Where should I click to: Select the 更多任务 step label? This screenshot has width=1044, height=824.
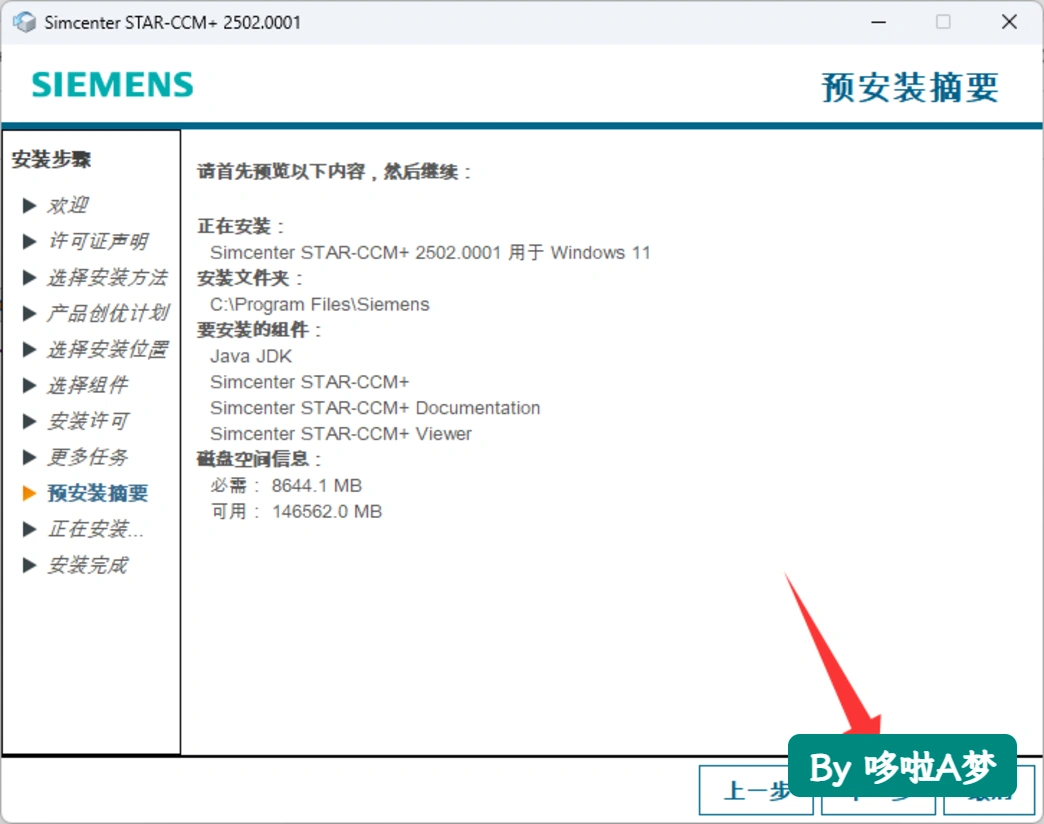pos(87,457)
